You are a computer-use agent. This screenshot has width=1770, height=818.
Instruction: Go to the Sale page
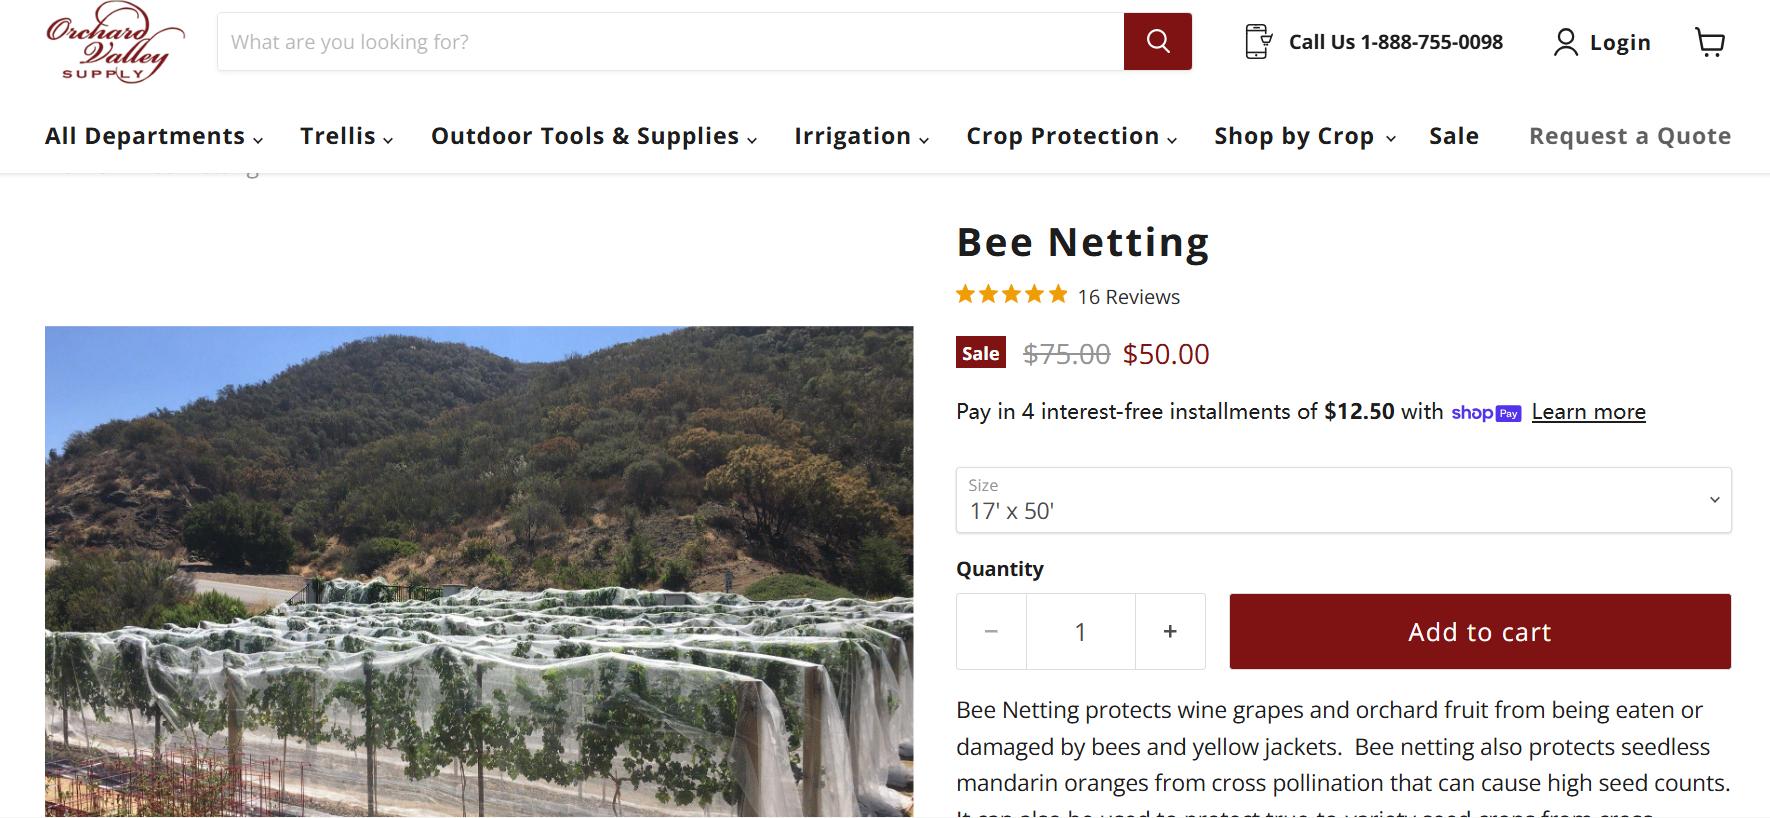(1453, 136)
